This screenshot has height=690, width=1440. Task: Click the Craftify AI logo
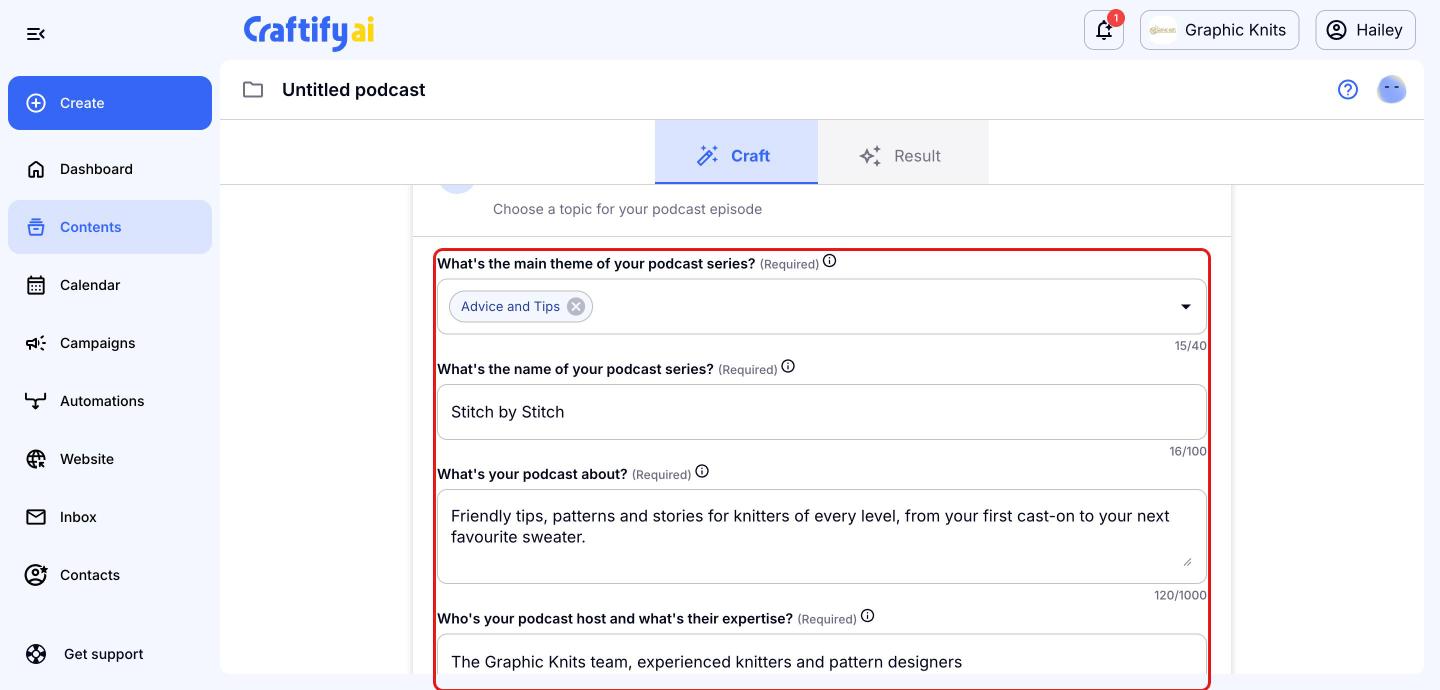pos(309,31)
